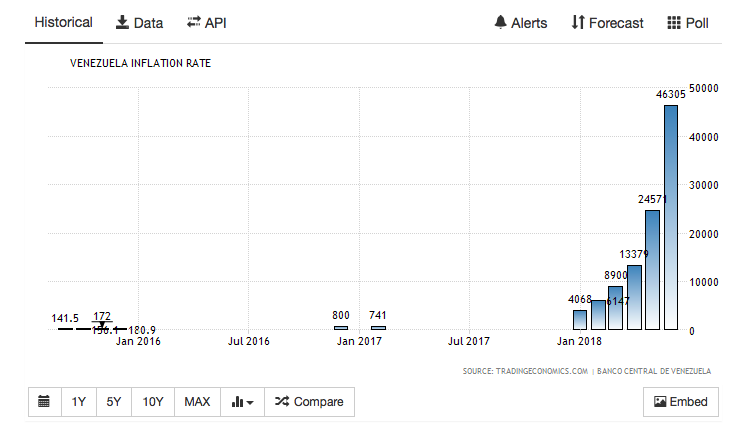This screenshot has width=732, height=427.
Task: Open the API tab
Action: pyautogui.click(x=206, y=23)
